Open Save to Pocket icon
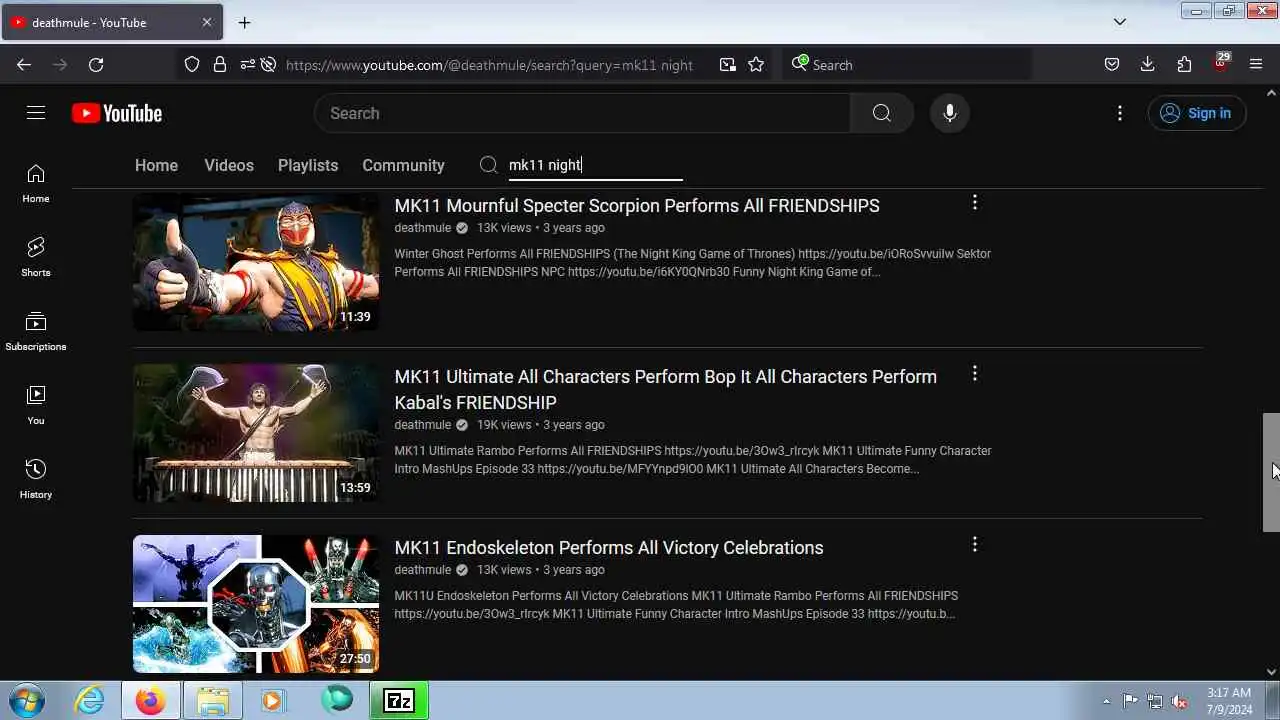Image resolution: width=1280 pixels, height=720 pixels. click(x=1112, y=64)
